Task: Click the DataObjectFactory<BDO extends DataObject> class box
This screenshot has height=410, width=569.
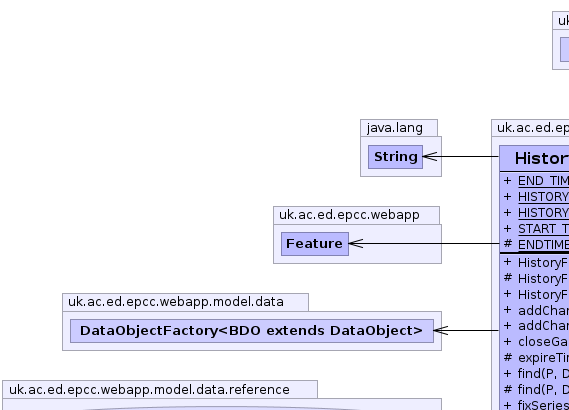Action: (x=251, y=331)
